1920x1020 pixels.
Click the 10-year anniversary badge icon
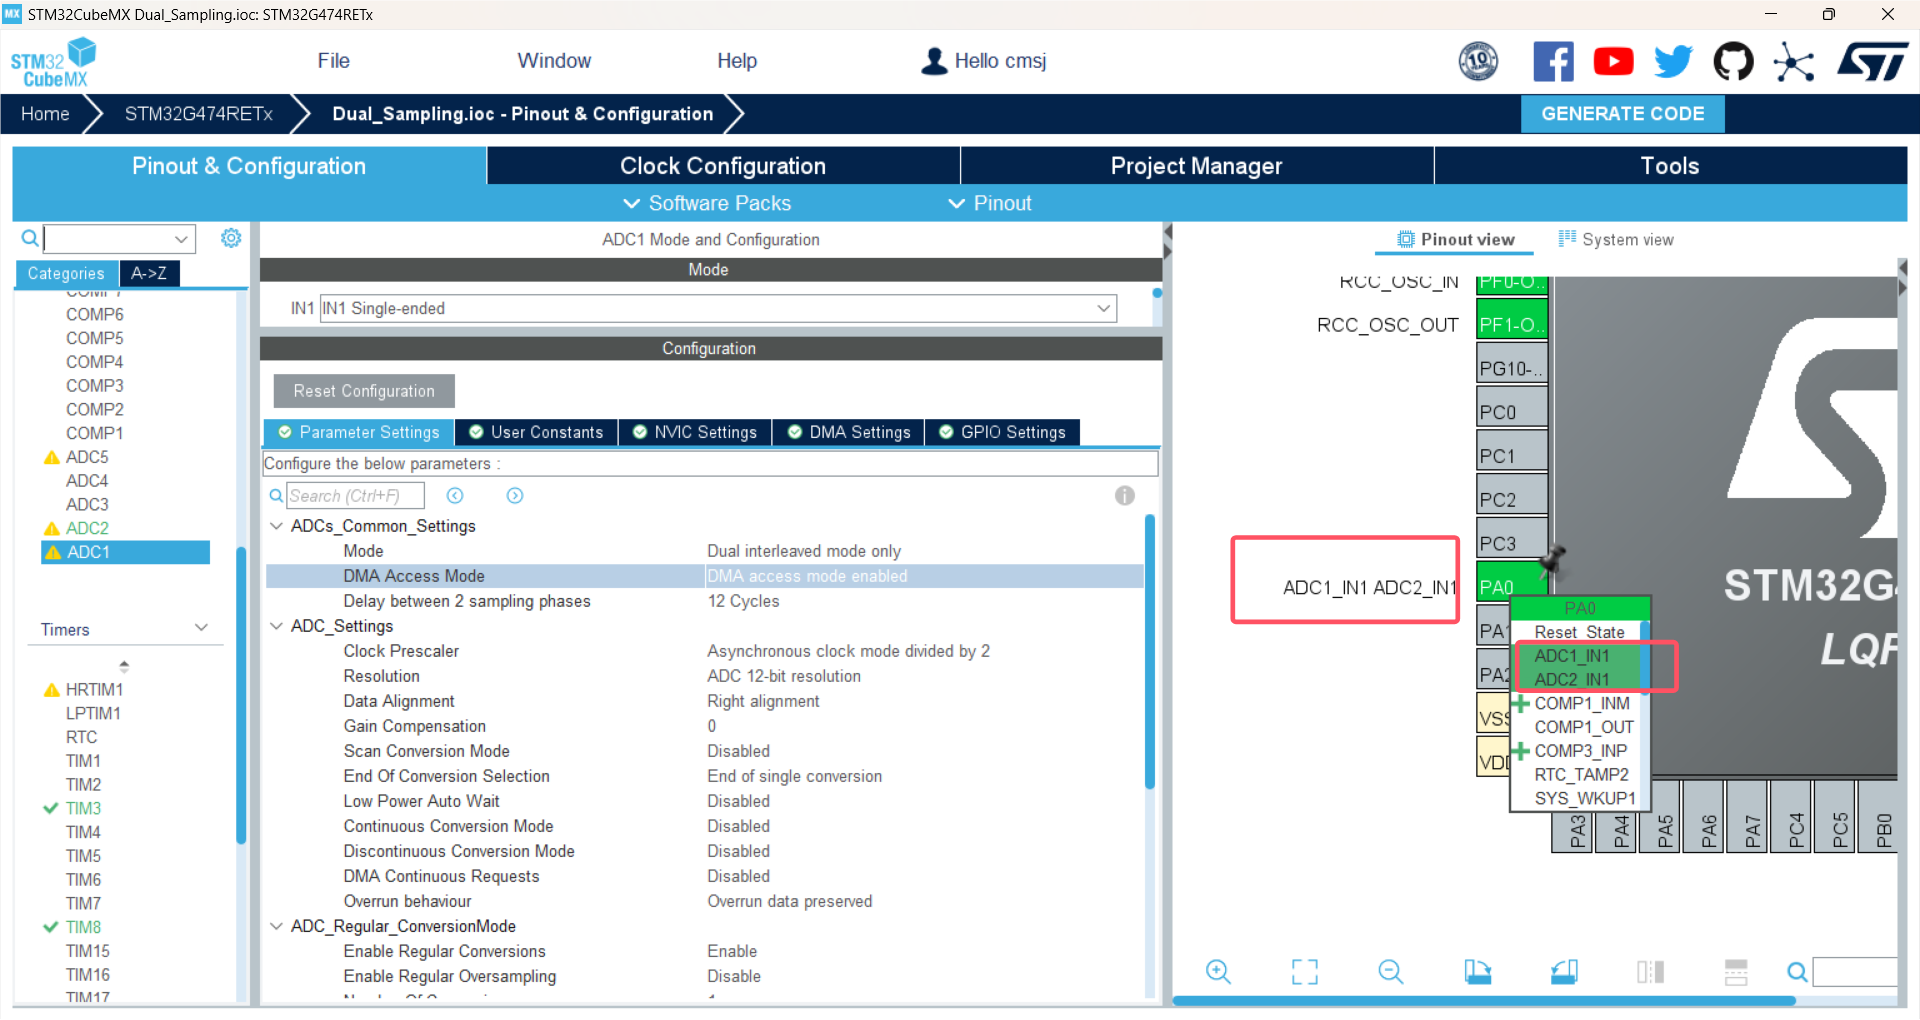1478,62
